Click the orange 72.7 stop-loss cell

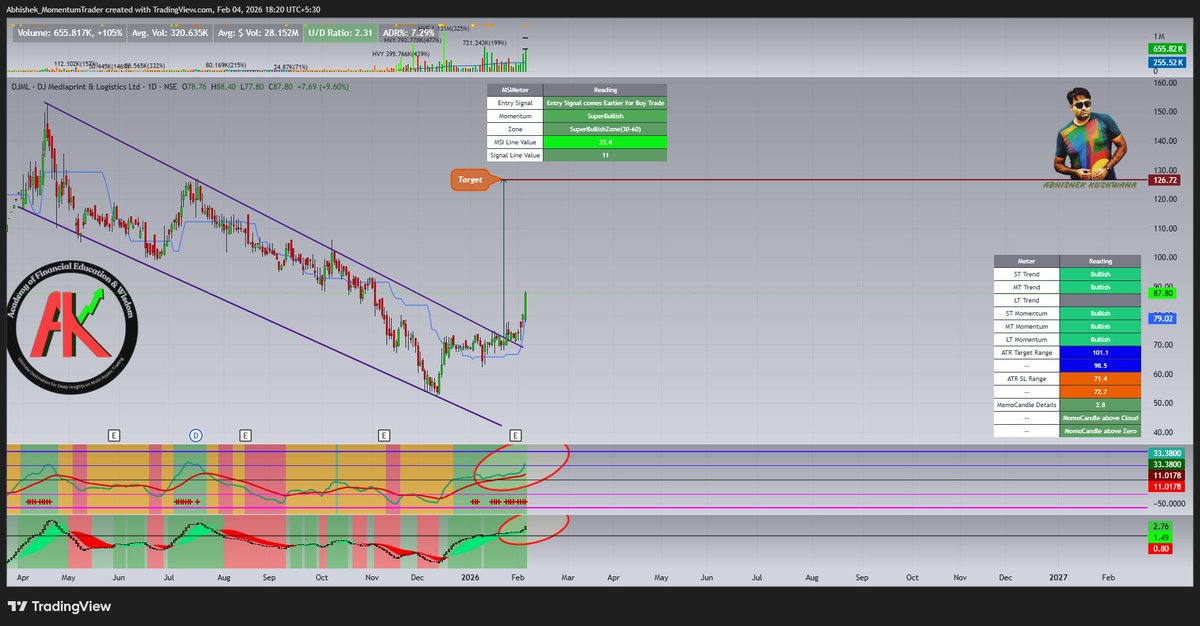[x=1100, y=392]
